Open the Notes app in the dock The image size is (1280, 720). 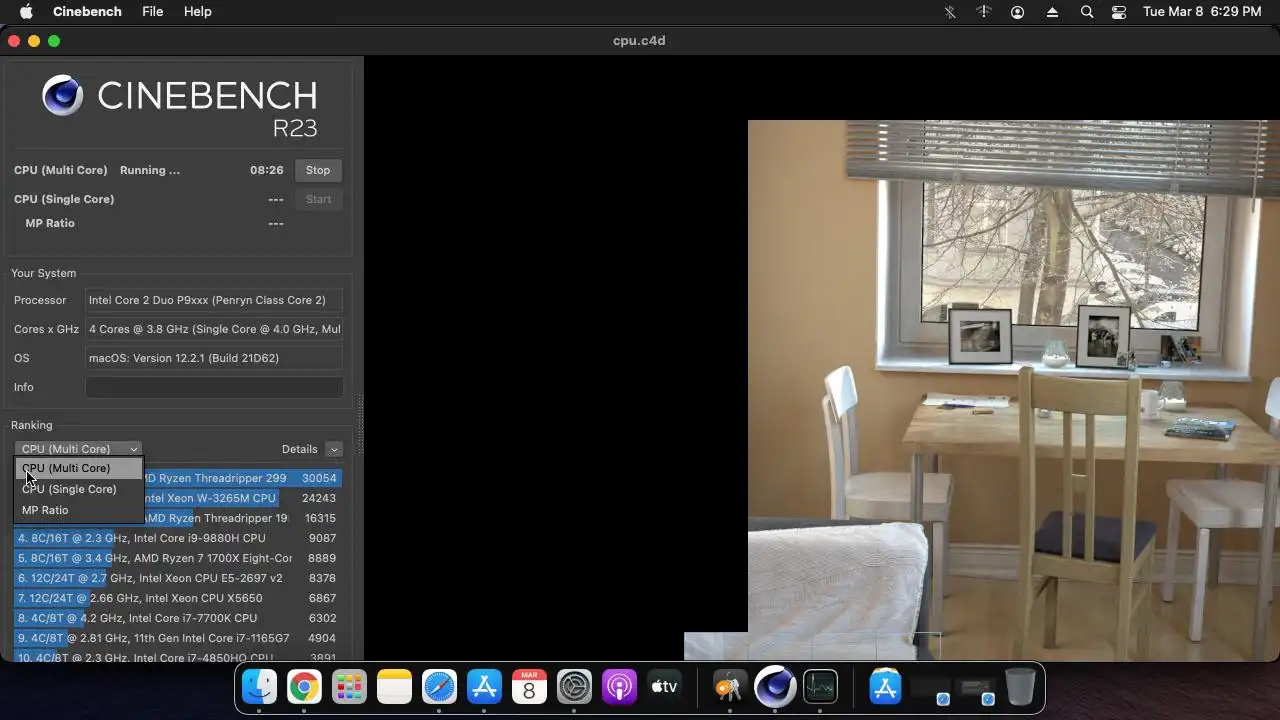[x=394, y=687]
